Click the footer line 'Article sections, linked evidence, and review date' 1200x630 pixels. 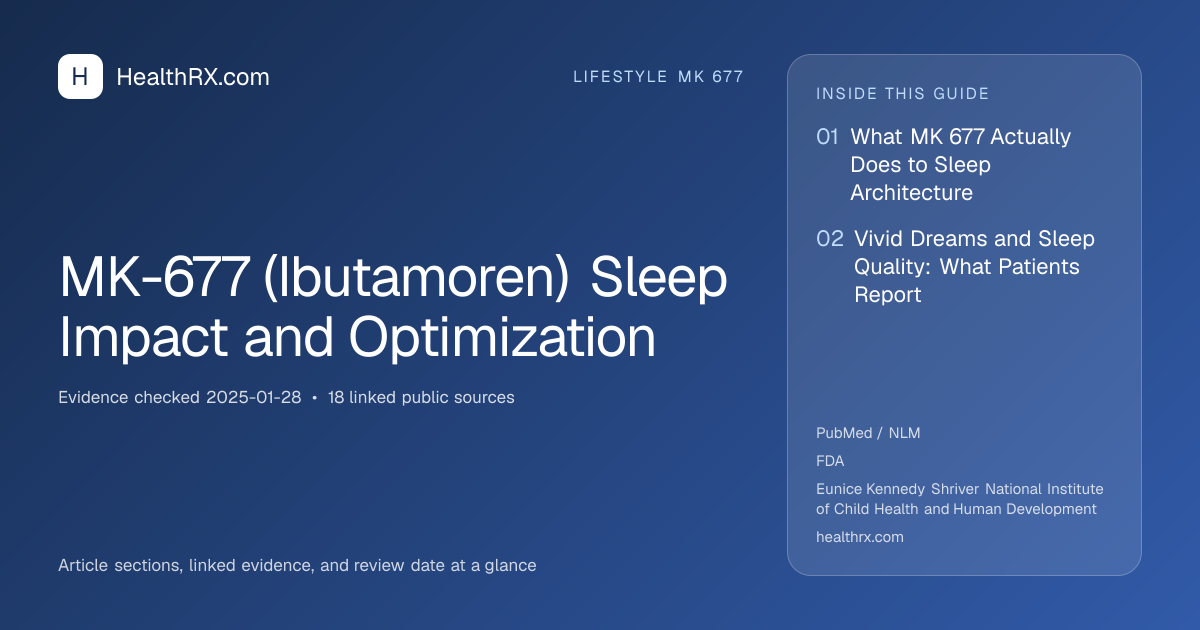(297, 565)
